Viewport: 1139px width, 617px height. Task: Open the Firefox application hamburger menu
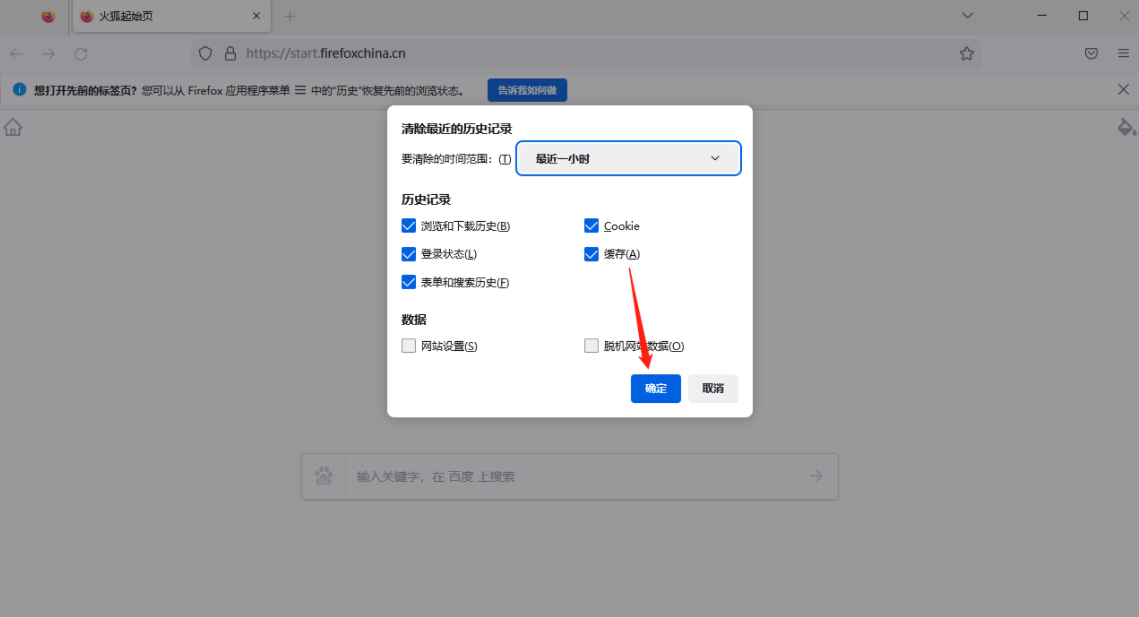(1123, 53)
